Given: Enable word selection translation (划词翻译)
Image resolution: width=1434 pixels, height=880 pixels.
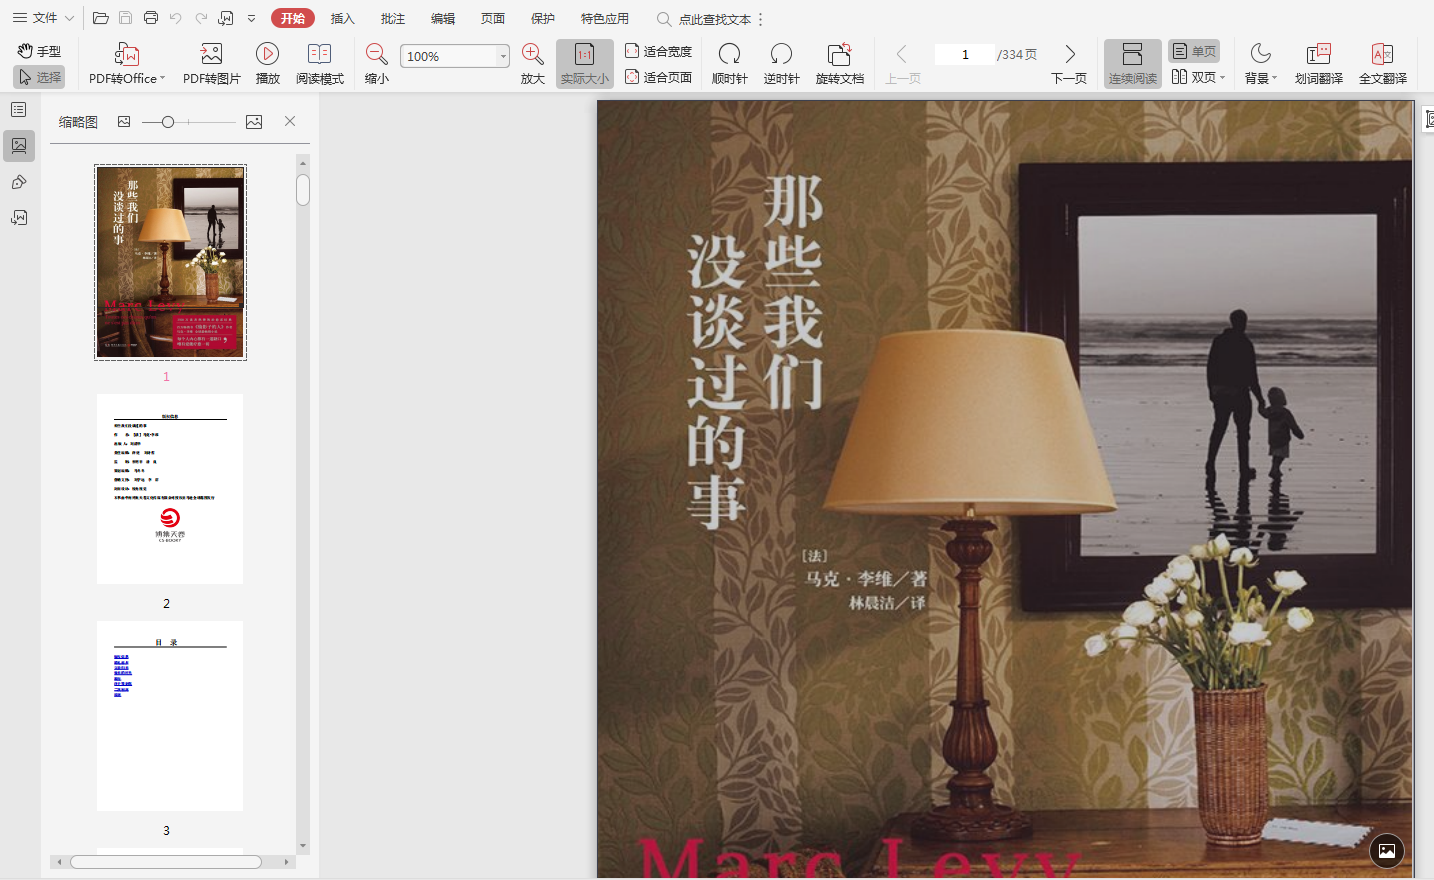Looking at the screenshot, I should 1318,64.
